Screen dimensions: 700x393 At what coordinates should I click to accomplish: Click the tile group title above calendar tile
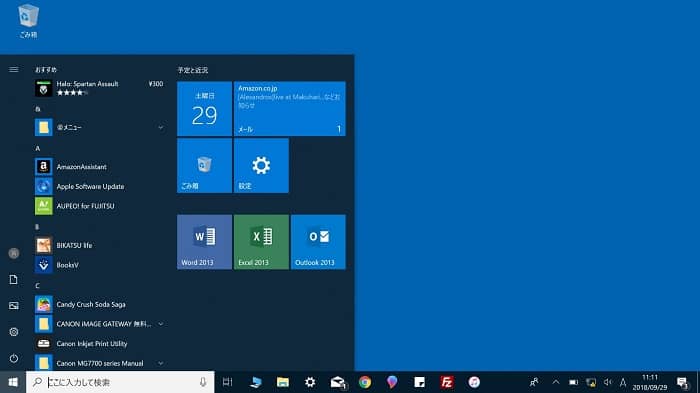(193, 70)
